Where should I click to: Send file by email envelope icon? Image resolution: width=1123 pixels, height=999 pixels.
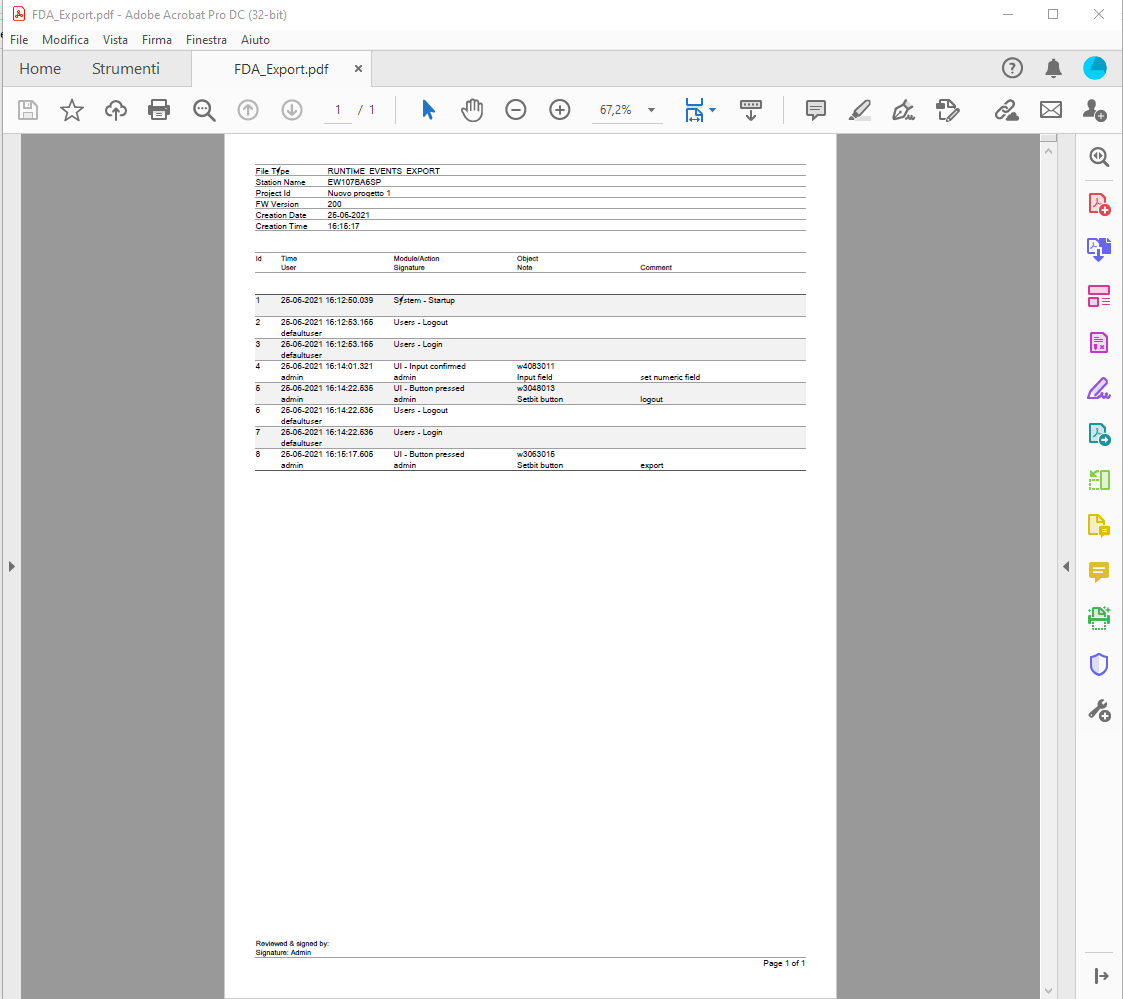pyautogui.click(x=1050, y=110)
